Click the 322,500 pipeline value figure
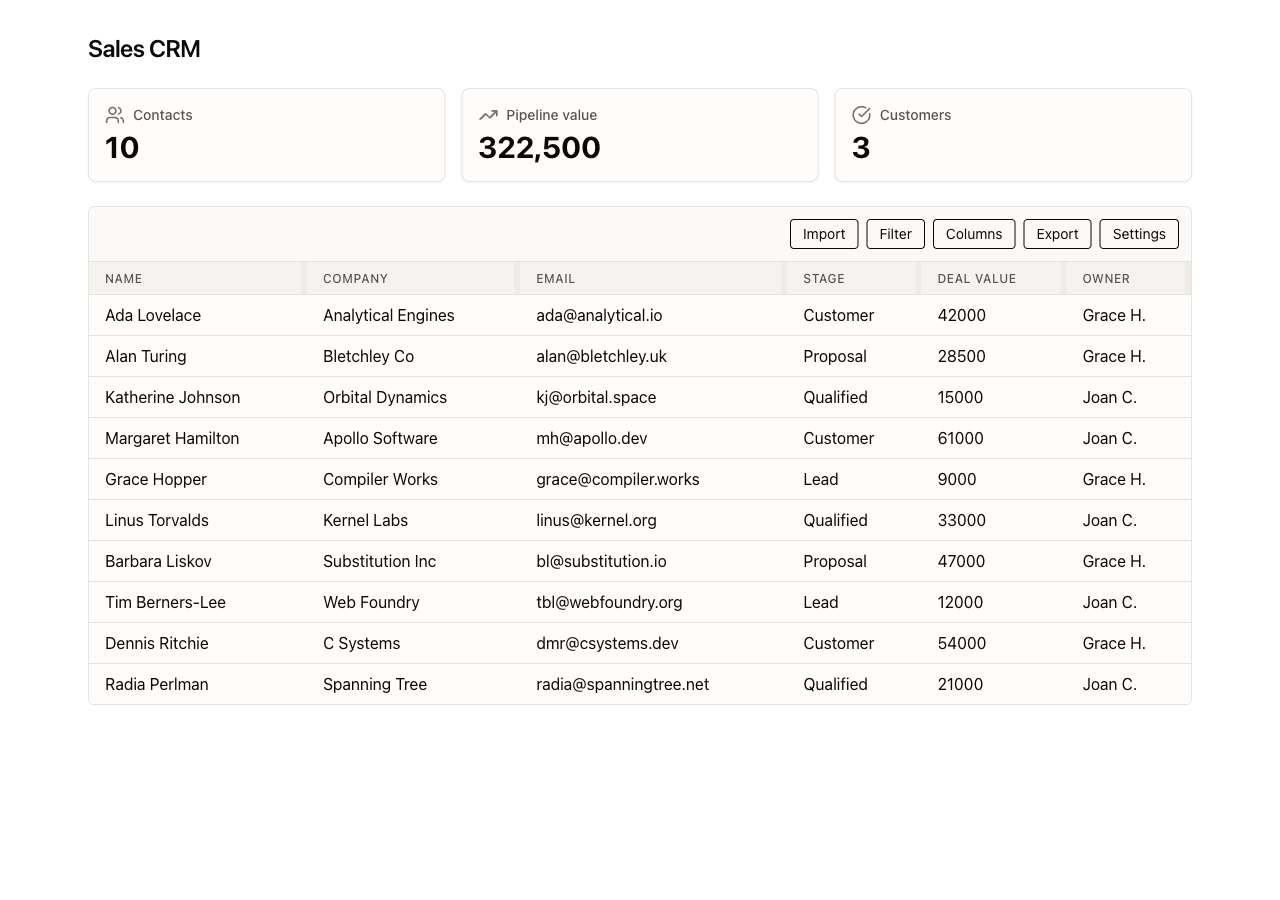Image resolution: width=1280 pixels, height=900 pixels. click(x=539, y=148)
